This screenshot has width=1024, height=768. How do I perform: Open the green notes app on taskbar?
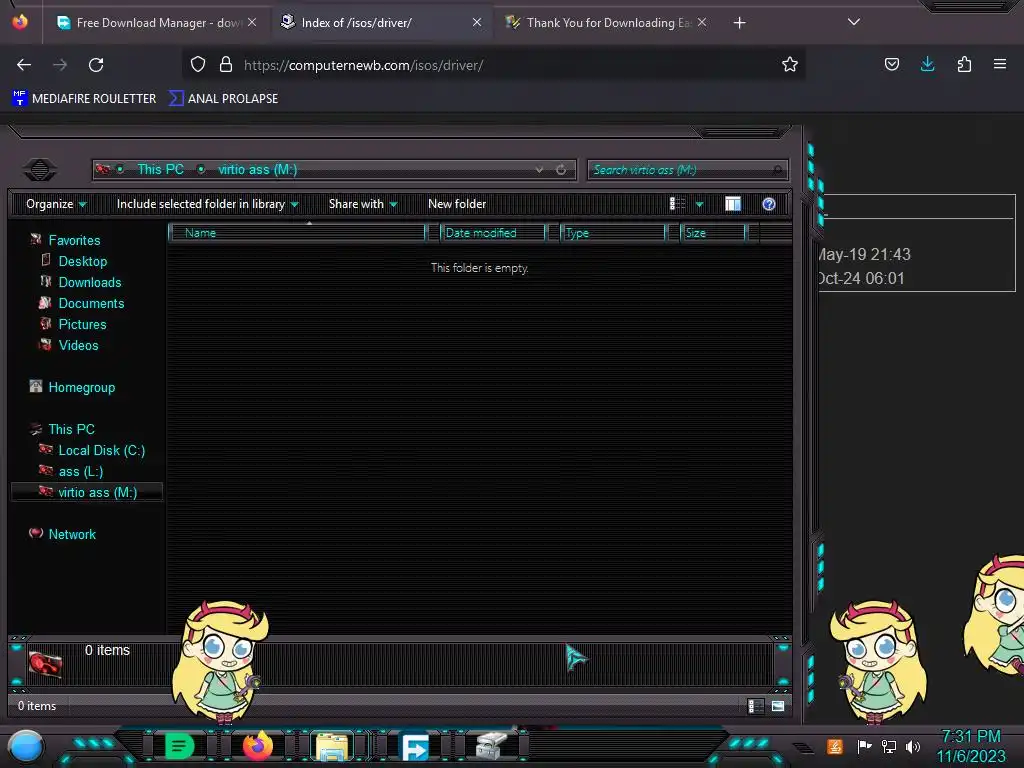180,746
